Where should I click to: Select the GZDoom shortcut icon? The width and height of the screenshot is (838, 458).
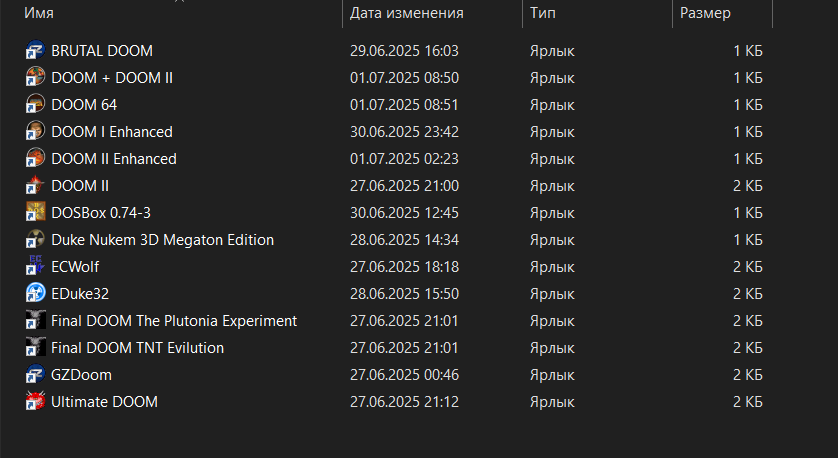(x=35, y=374)
